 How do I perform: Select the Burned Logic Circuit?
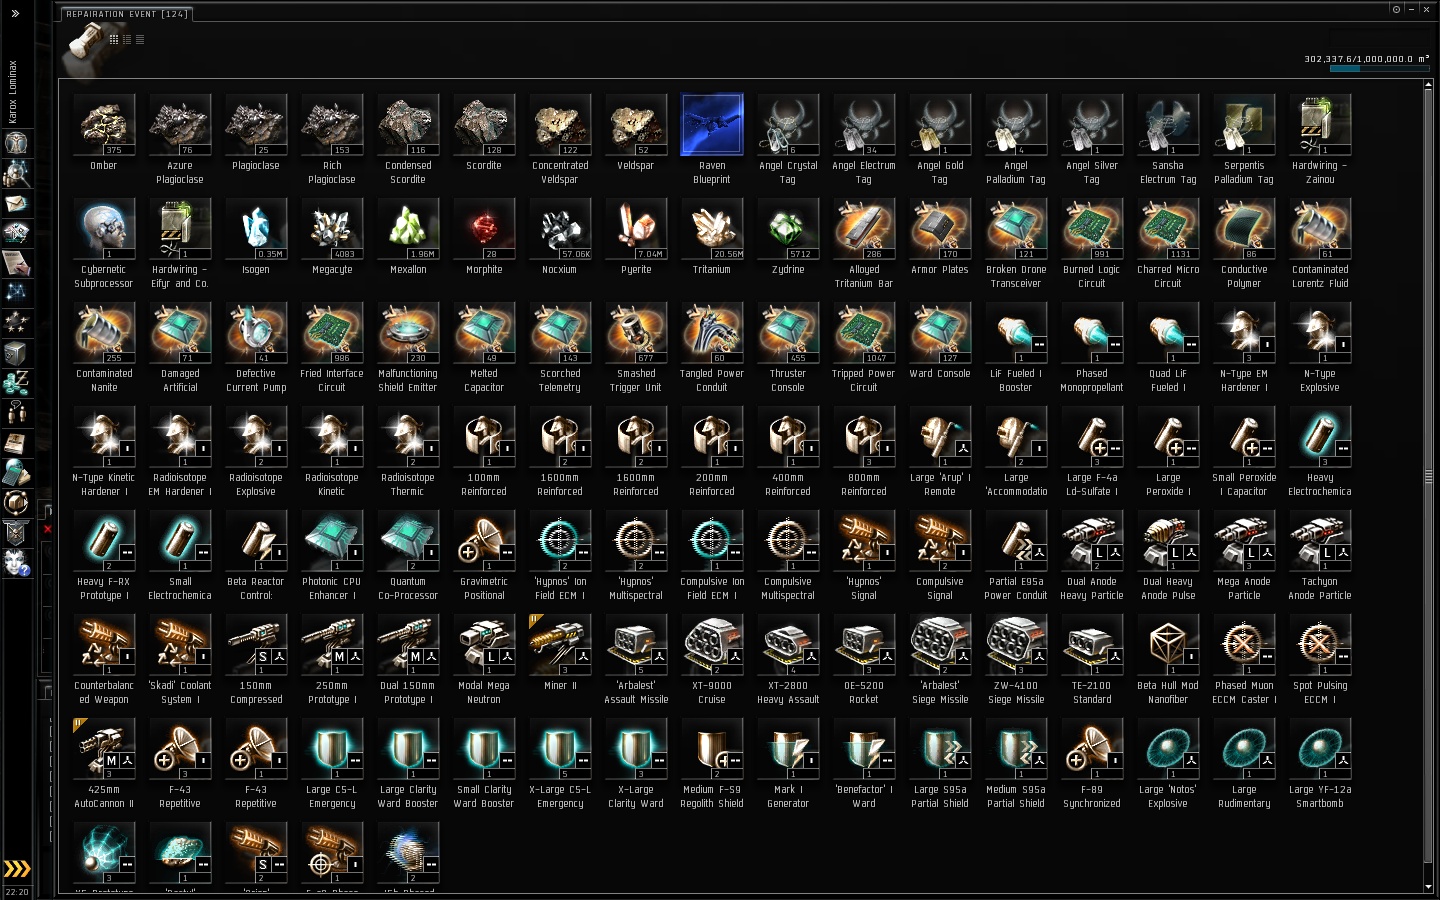pyautogui.click(x=1092, y=244)
